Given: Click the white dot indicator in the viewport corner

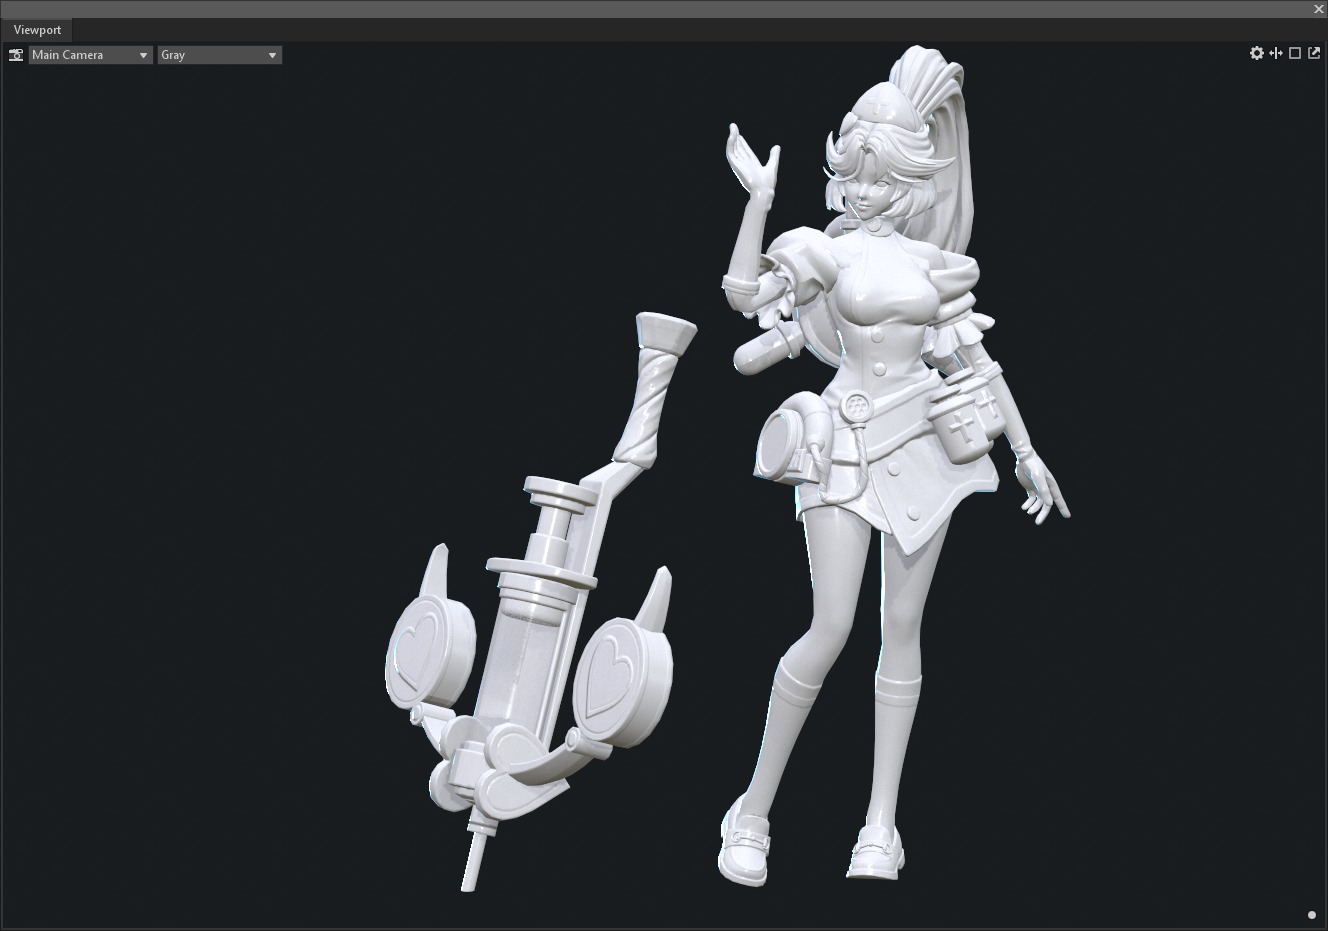Looking at the screenshot, I should coord(1312,915).
